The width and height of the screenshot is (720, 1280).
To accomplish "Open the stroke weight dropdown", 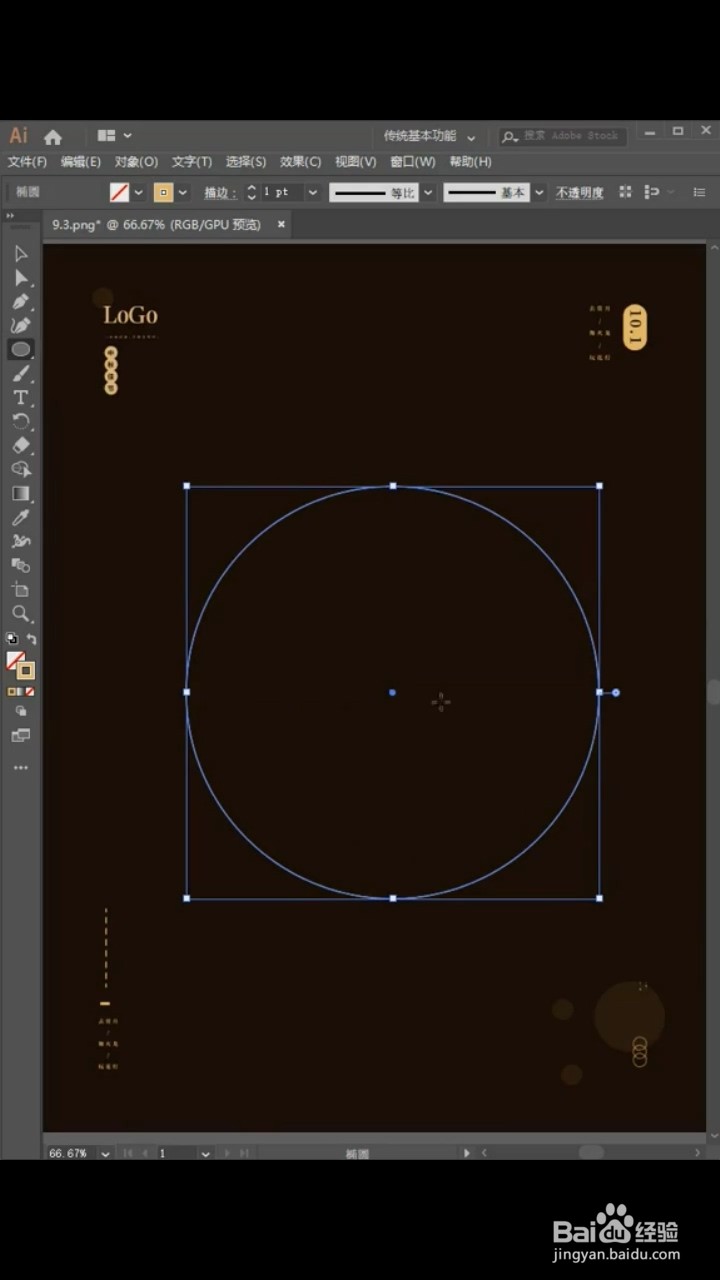I will click(x=313, y=192).
